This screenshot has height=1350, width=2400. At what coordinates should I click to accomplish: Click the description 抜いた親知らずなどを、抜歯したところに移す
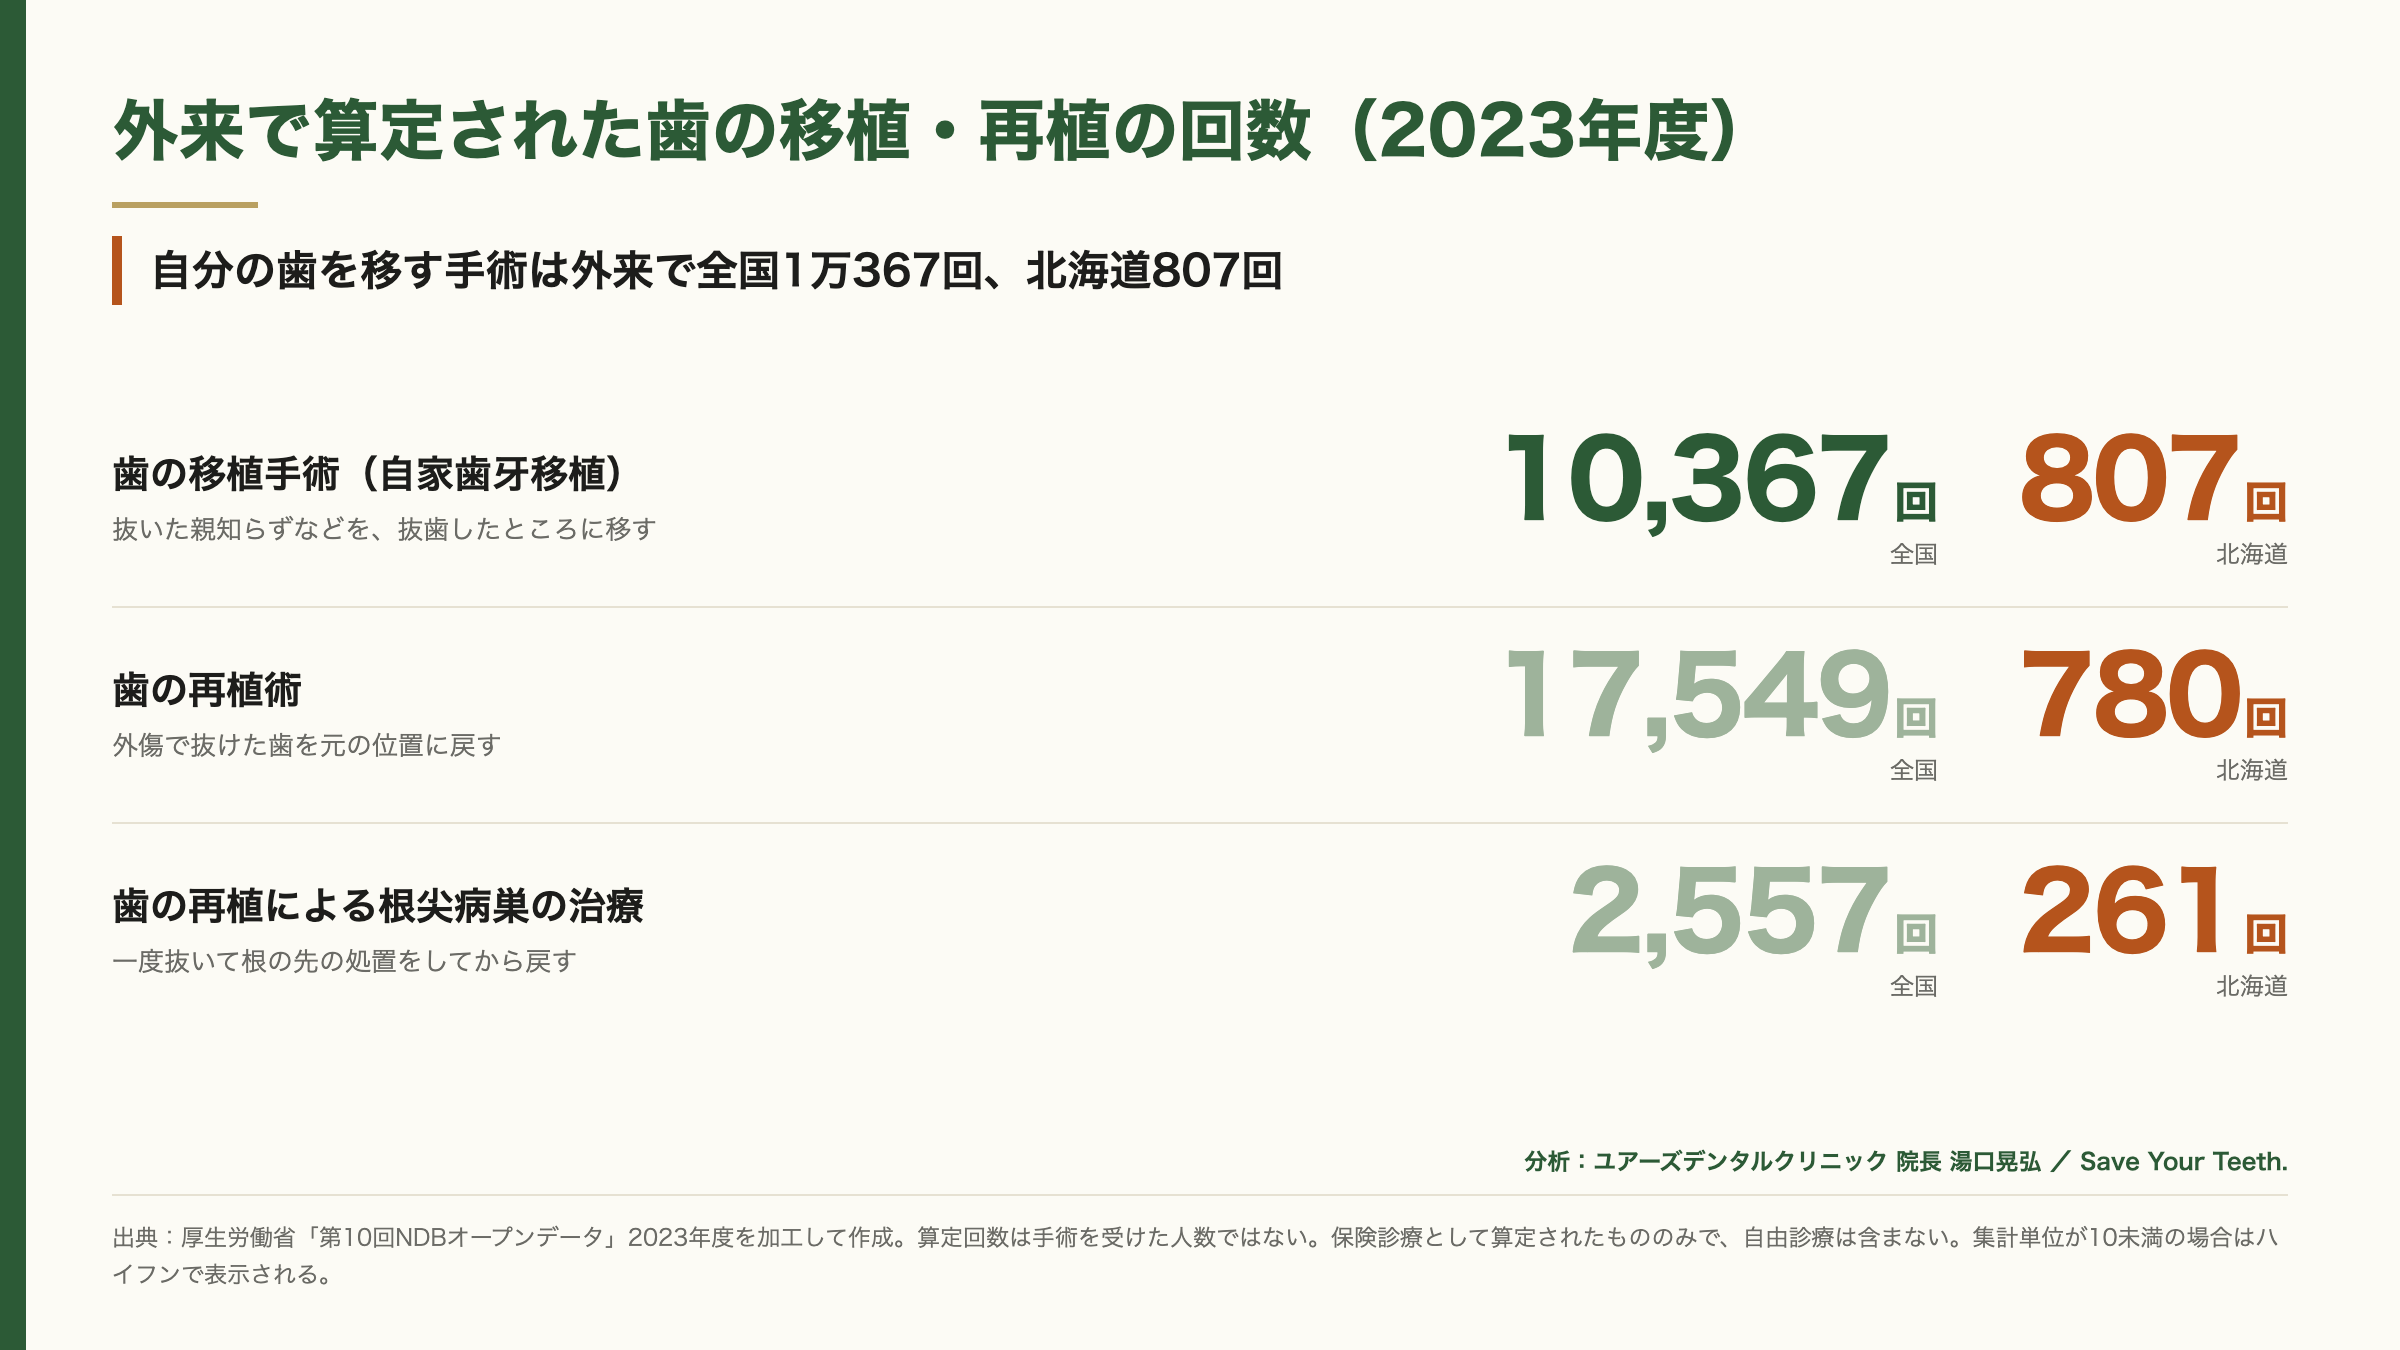(x=384, y=529)
